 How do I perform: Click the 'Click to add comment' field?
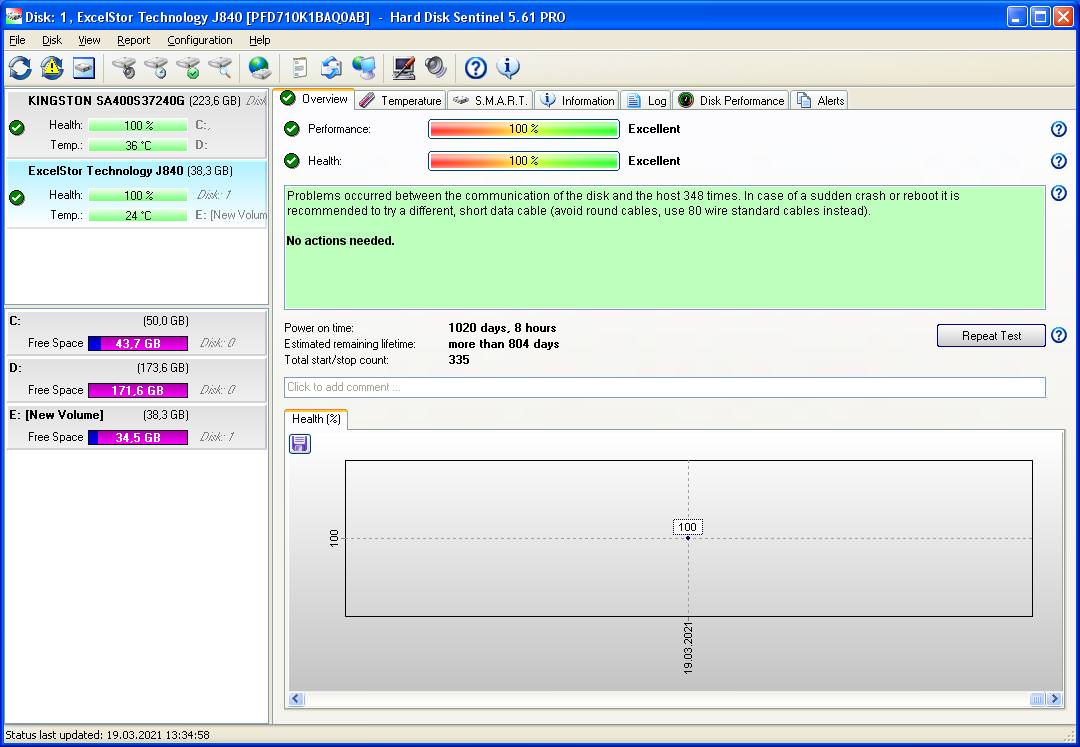[665, 387]
